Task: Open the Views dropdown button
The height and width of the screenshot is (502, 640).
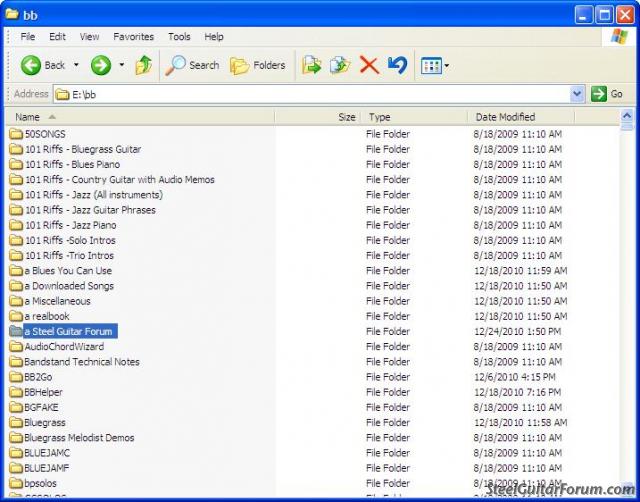Action: click(x=434, y=65)
